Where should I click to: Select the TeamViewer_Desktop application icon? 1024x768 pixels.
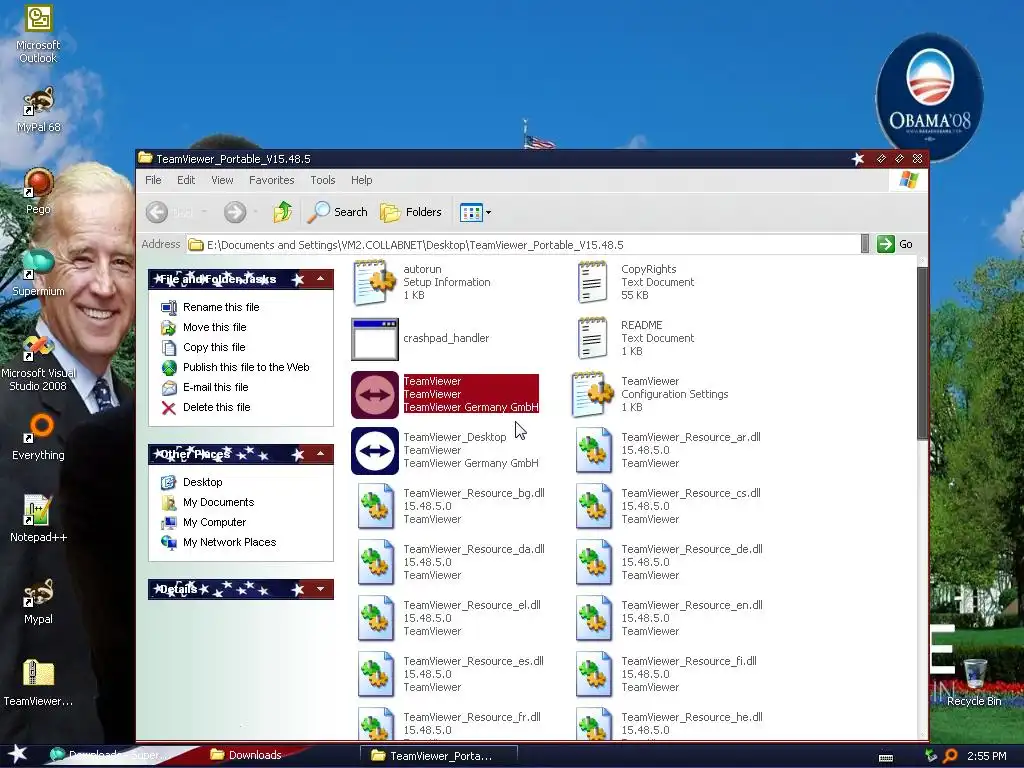375,451
